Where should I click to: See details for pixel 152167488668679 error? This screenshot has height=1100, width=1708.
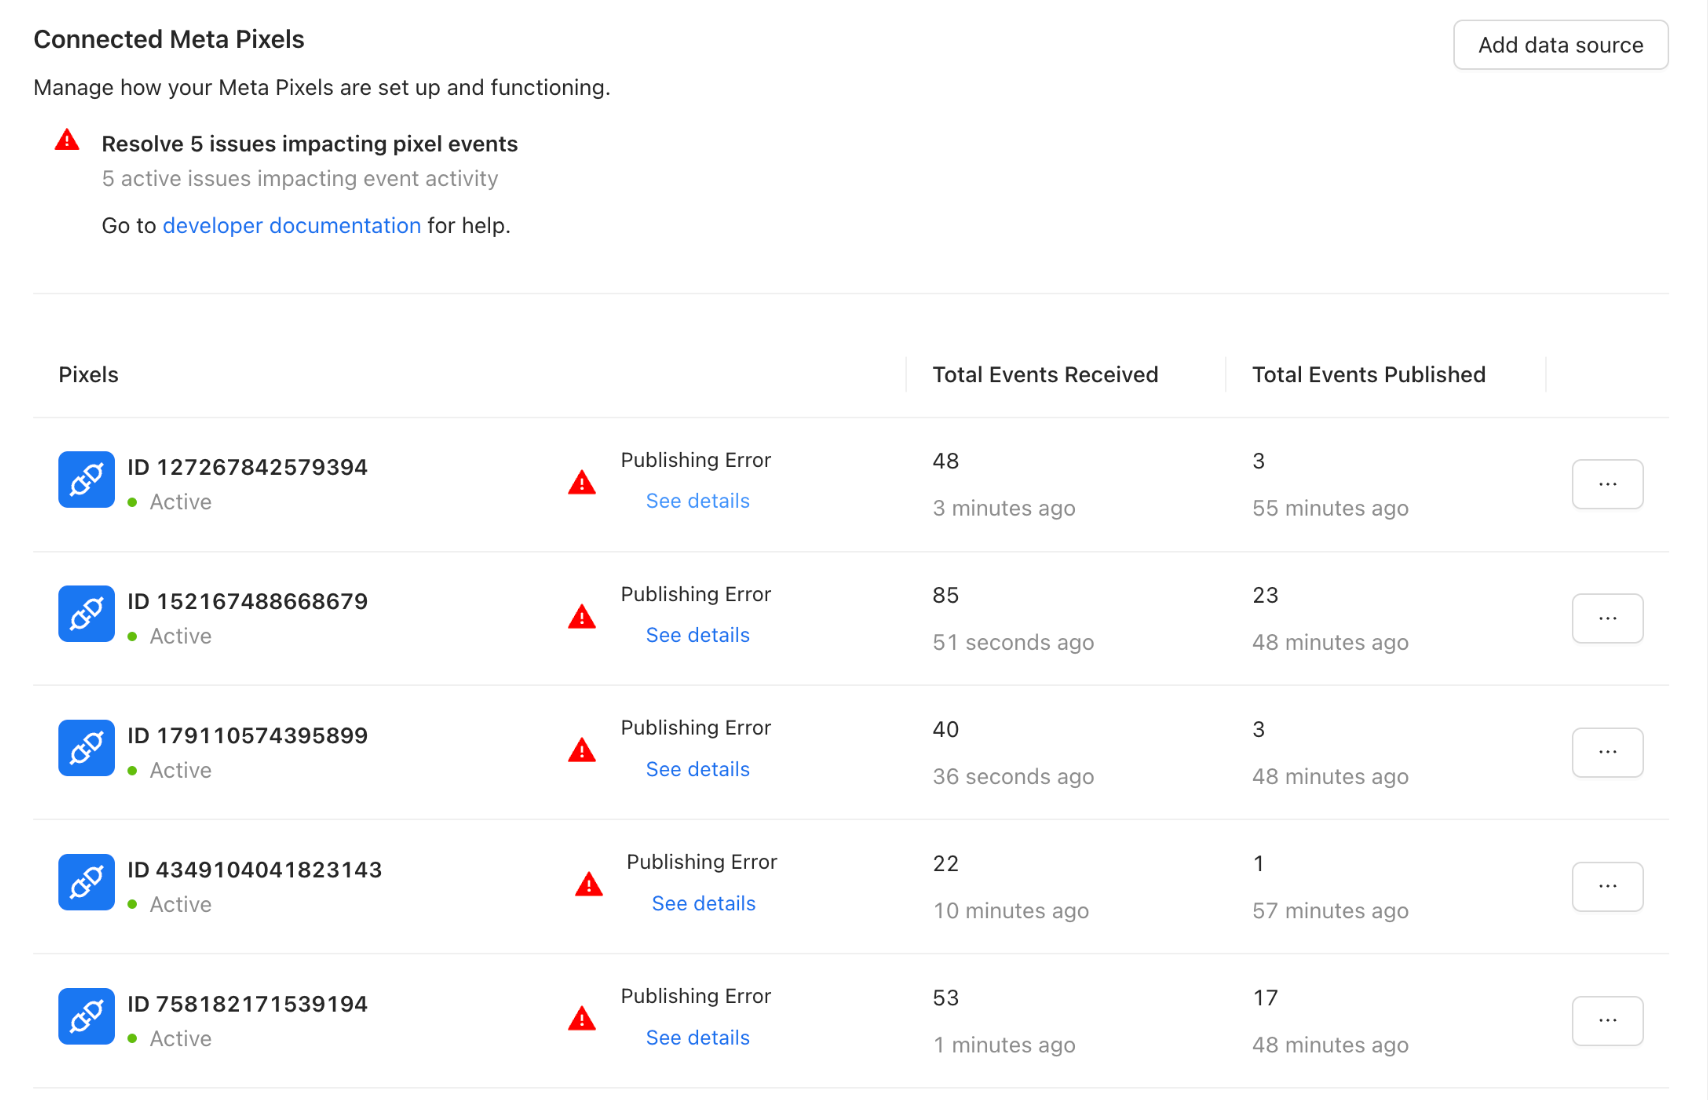click(x=697, y=635)
